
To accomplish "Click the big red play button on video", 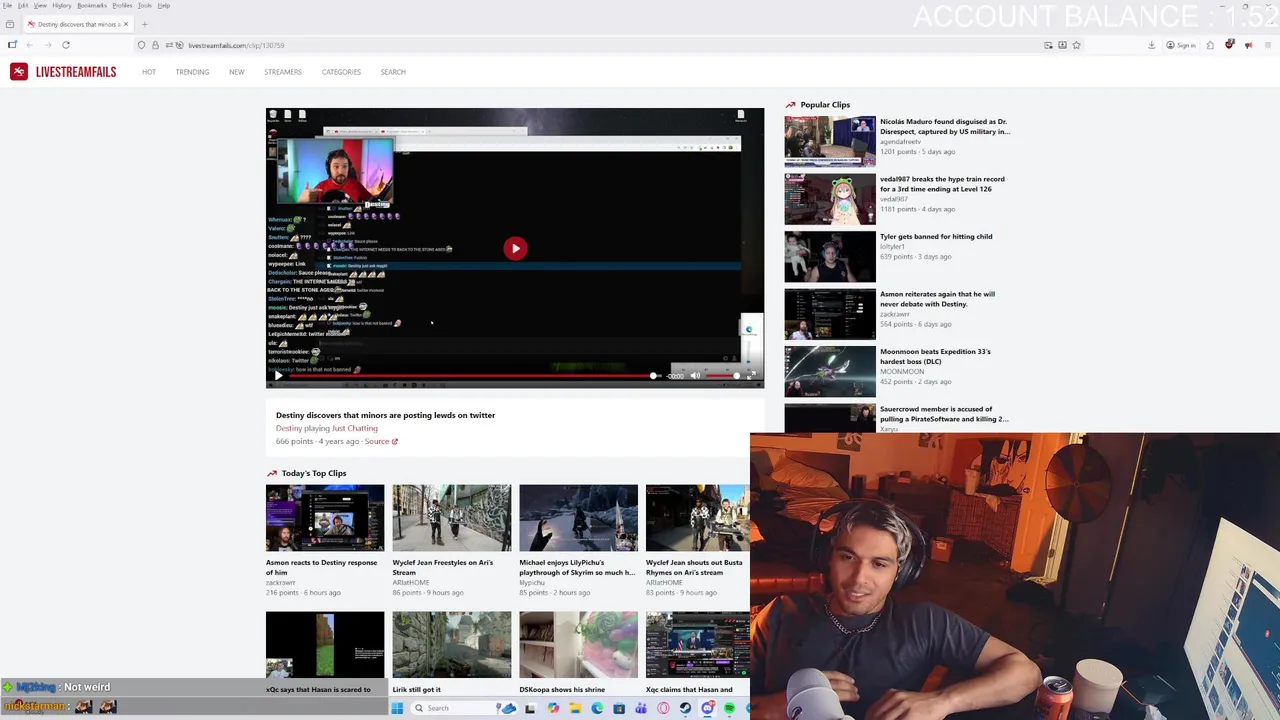I will [x=515, y=248].
